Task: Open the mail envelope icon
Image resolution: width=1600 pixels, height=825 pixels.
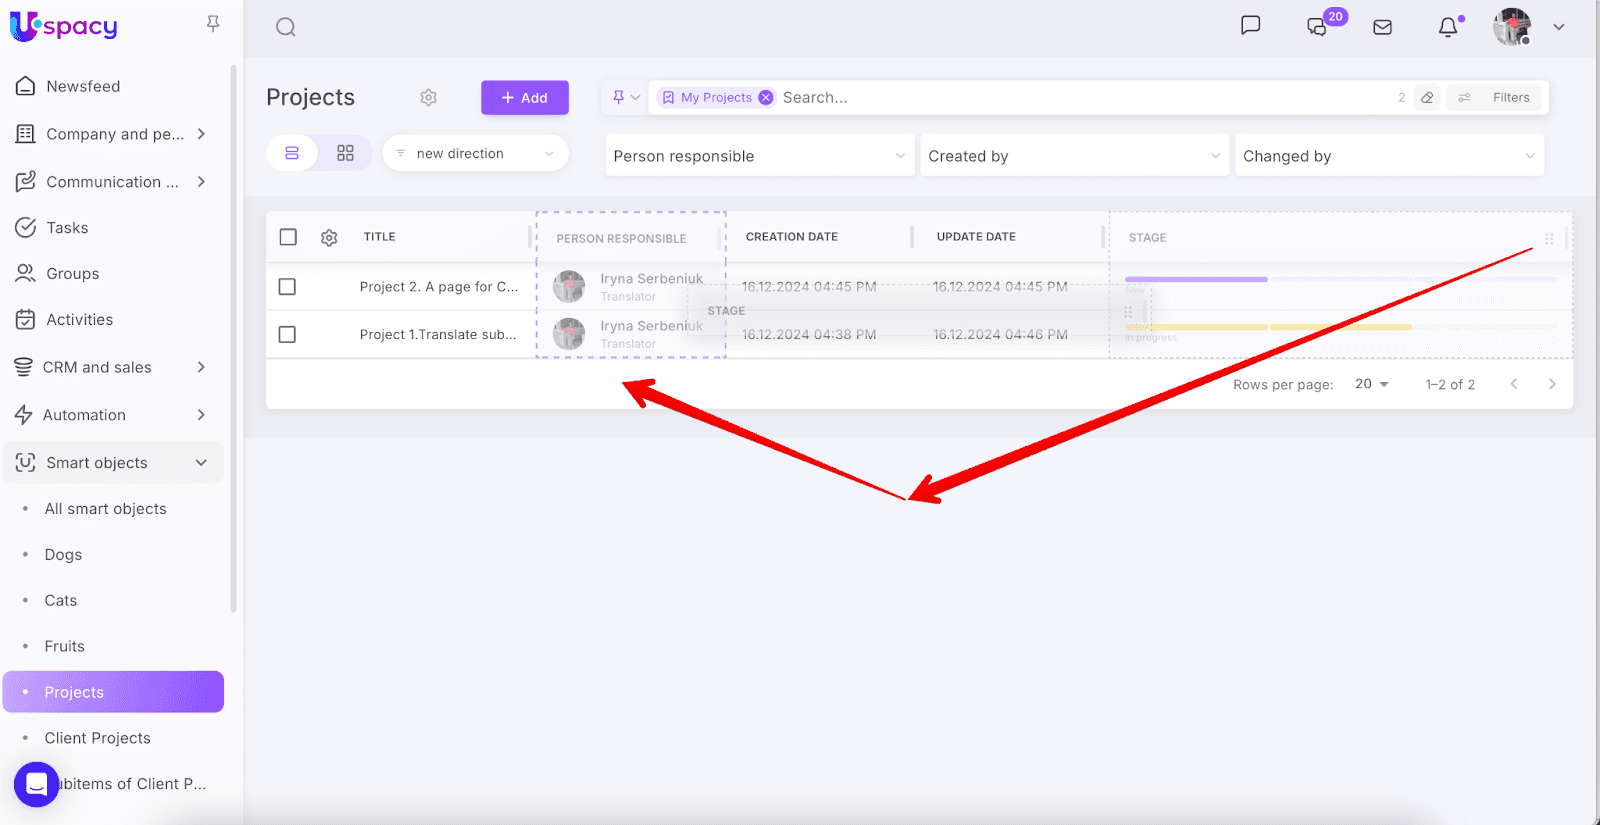Action: (1382, 27)
